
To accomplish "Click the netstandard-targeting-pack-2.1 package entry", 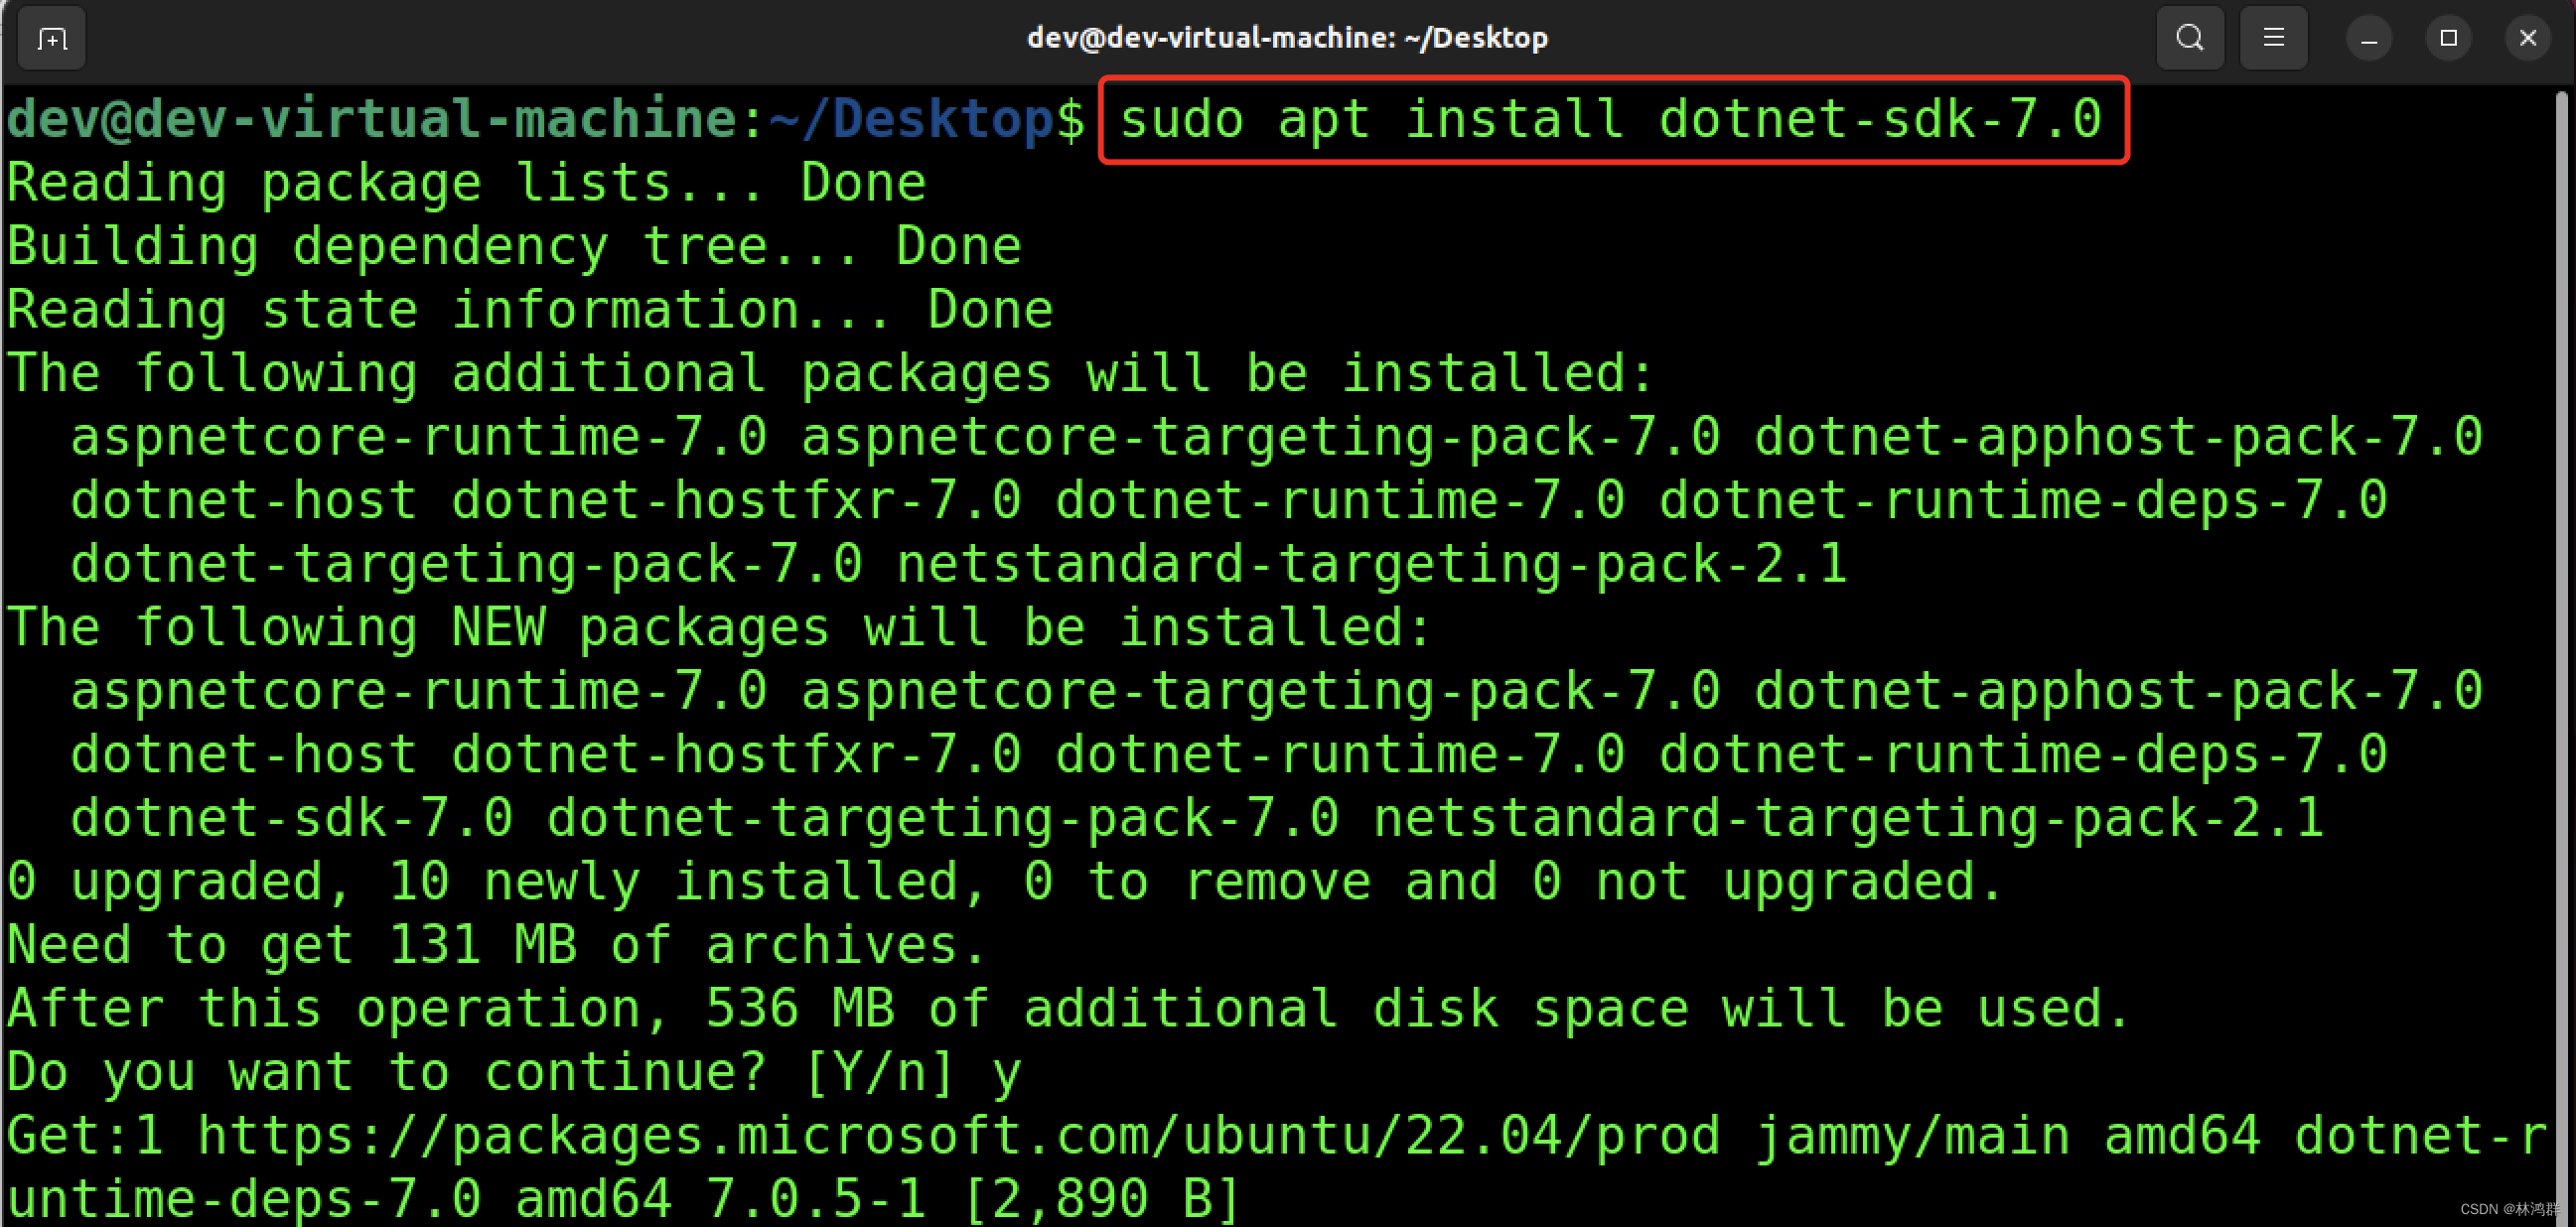I will (x=1370, y=563).
